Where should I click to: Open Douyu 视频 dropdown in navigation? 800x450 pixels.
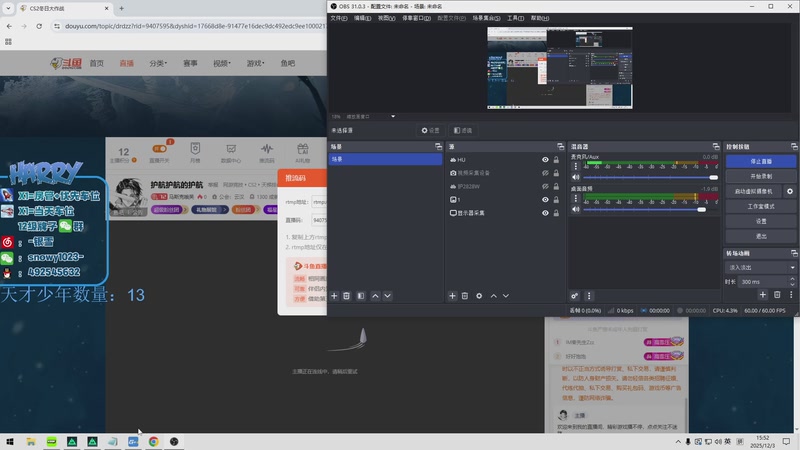[x=222, y=63]
